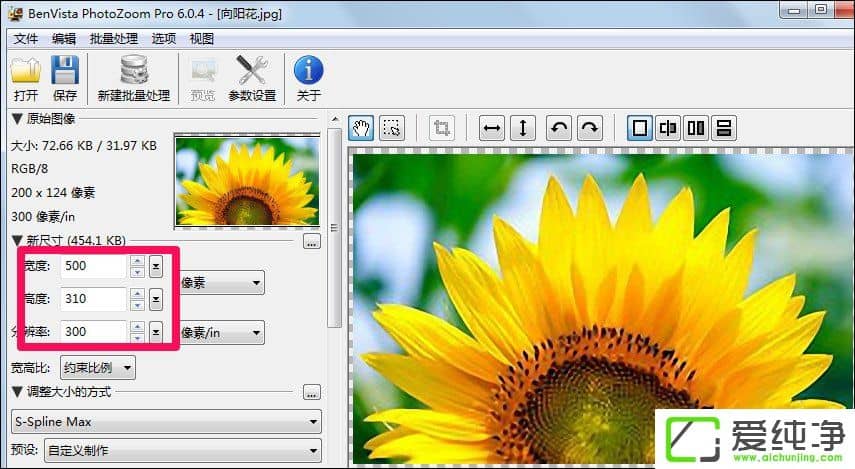Open the 约束比例 aspect ratio dropdown
855x469 pixels.
[x=97, y=368]
